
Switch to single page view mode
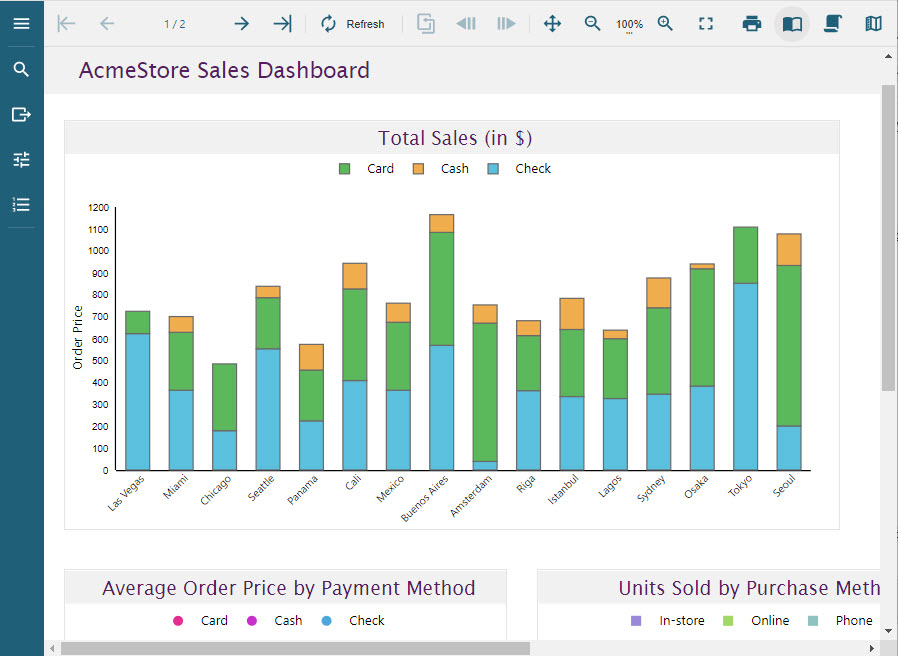pyautogui.click(x=792, y=24)
